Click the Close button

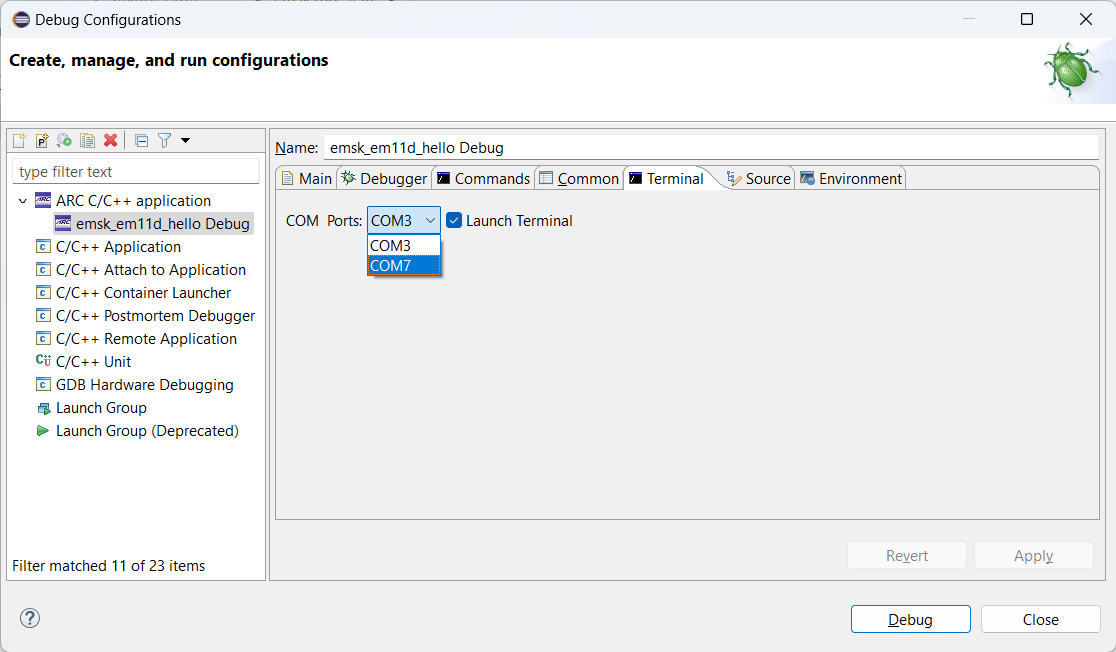[1040, 619]
